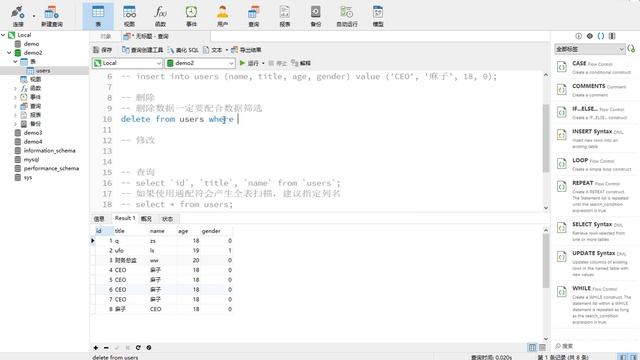Click the gender column header
Screen dimensions: 640x360
(211, 231)
